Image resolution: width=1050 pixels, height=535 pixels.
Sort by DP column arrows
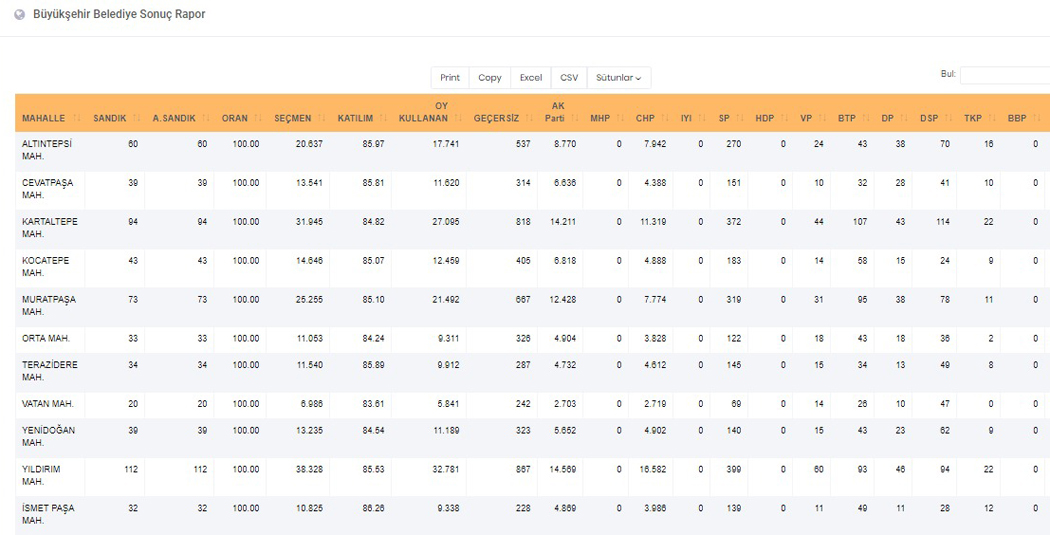click(904, 118)
